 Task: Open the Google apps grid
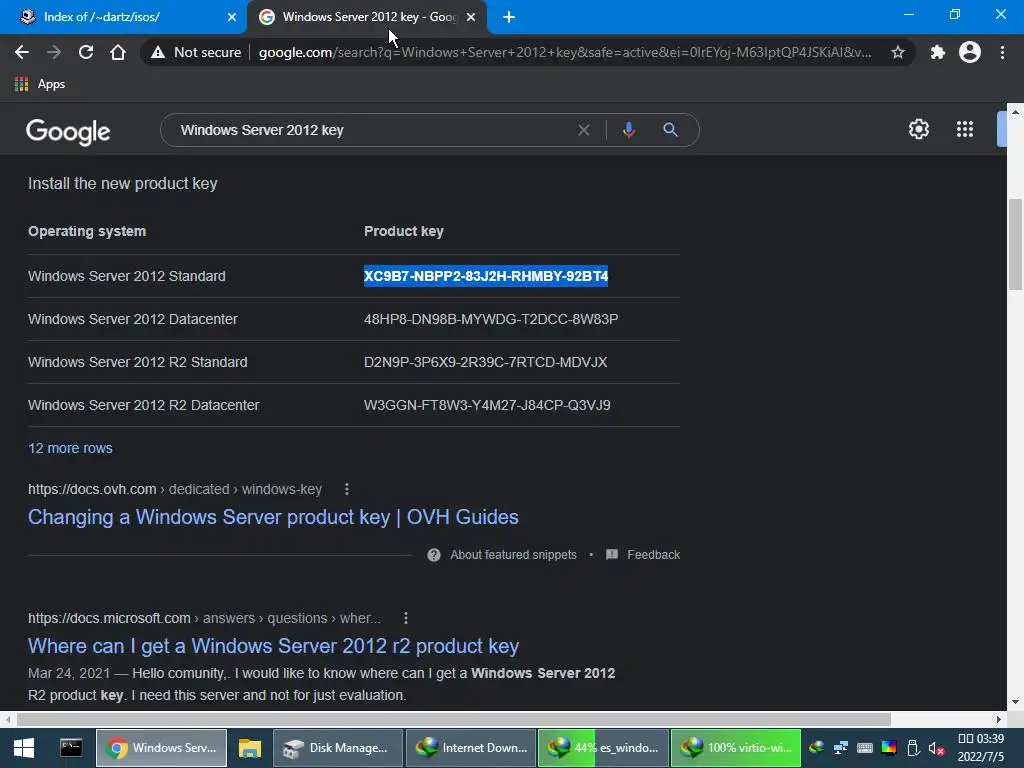pyautogui.click(x=965, y=129)
